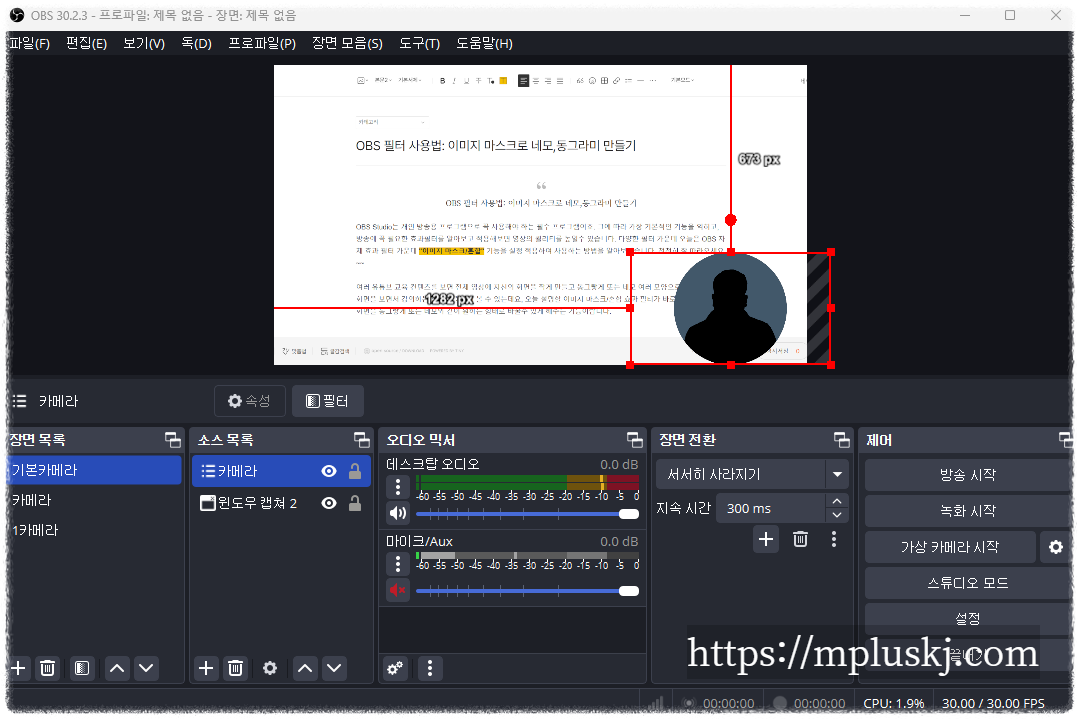This screenshot has height=719, width=1080.
Task: Click 녹화 시작 button
Action: pos(967,511)
